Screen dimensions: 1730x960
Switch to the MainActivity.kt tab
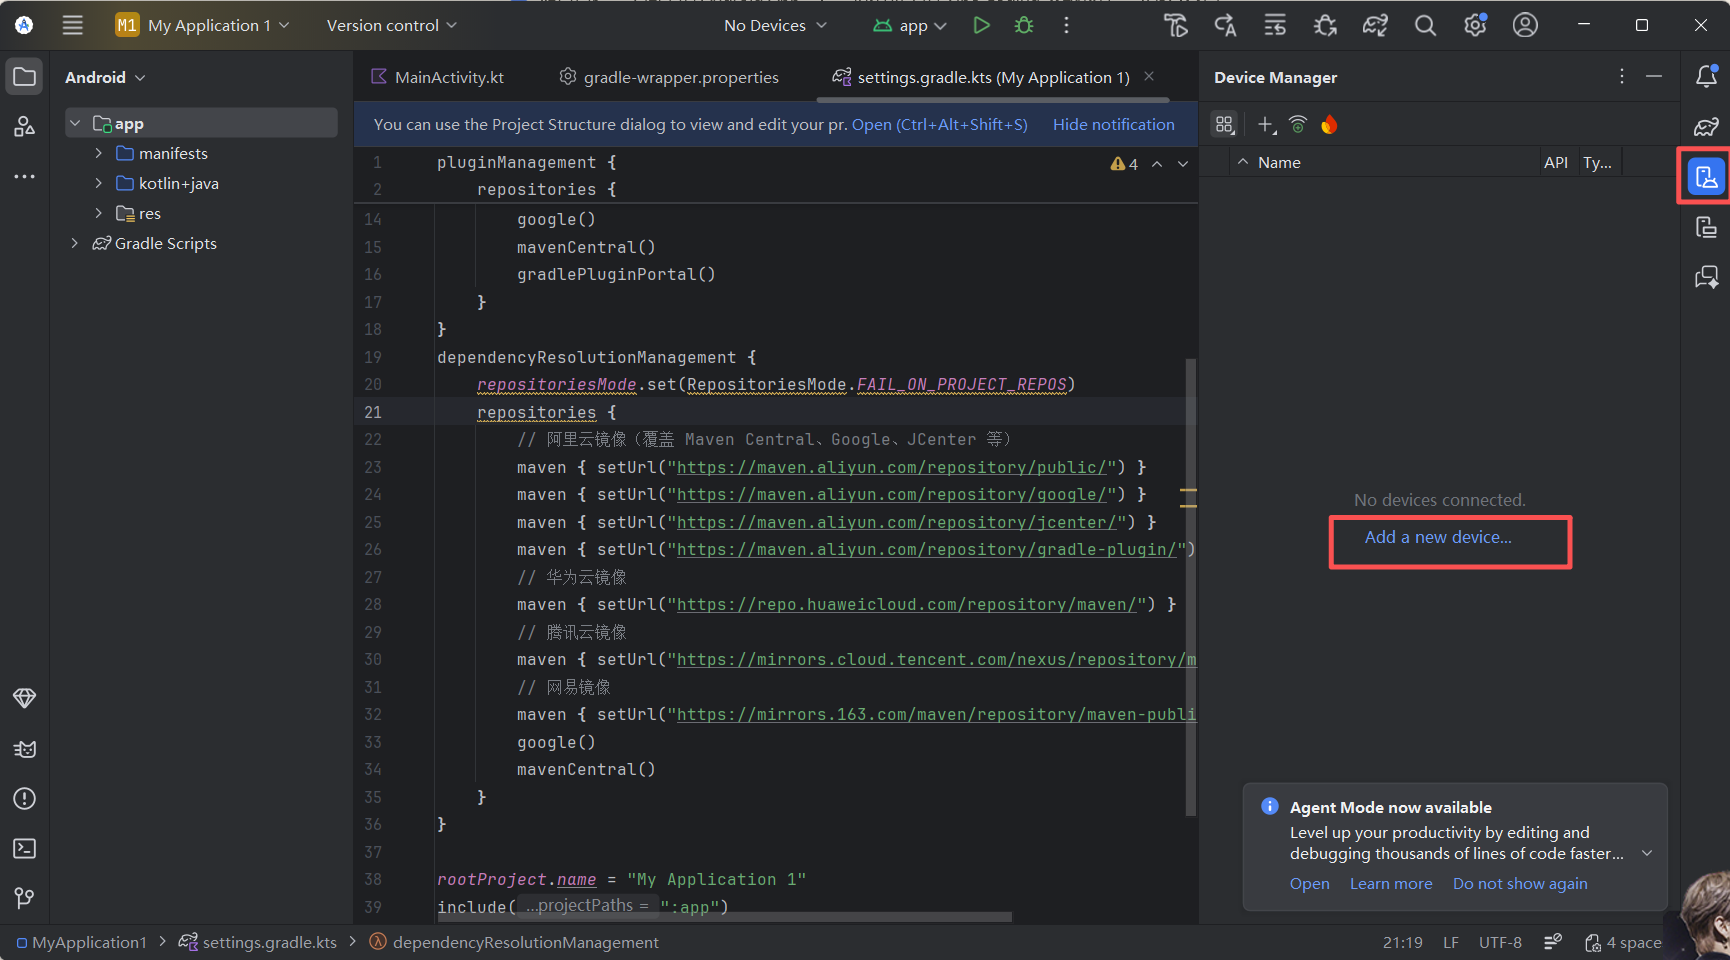448,77
